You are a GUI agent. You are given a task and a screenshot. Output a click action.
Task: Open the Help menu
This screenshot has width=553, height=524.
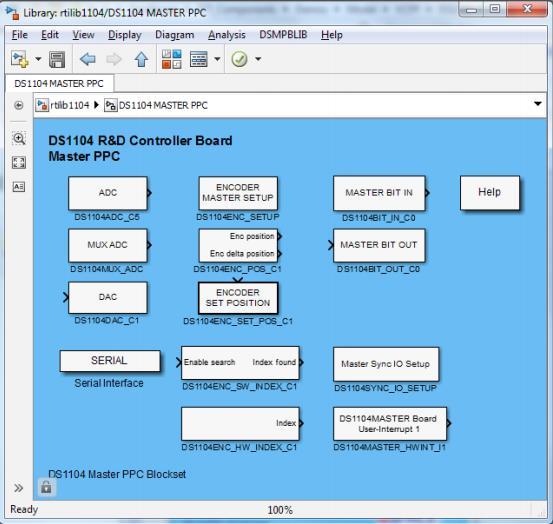tap(332, 35)
